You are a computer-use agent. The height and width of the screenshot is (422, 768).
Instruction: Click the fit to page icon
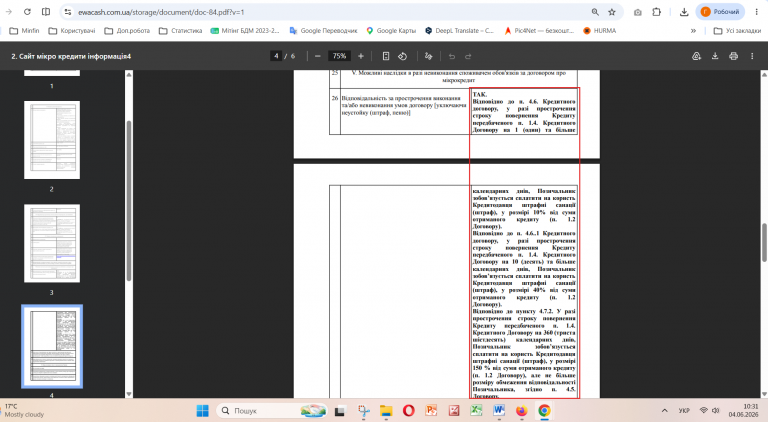point(386,56)
